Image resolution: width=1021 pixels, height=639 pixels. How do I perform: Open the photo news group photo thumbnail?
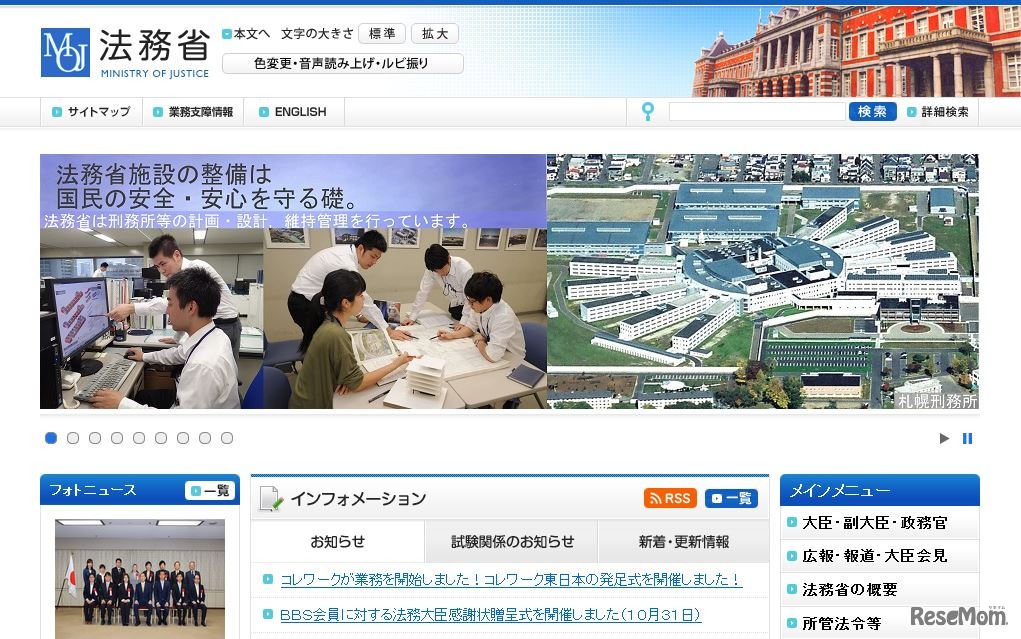(140, 578)
